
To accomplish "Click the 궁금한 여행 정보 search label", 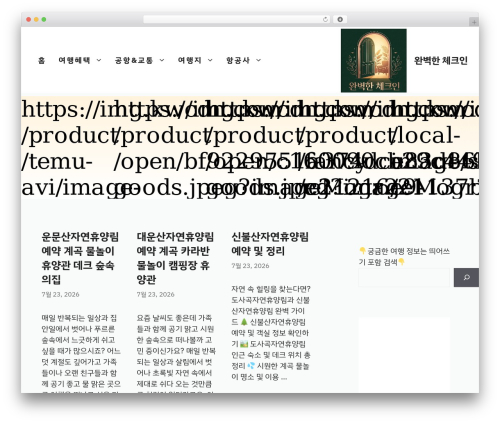I will [404, 256].
